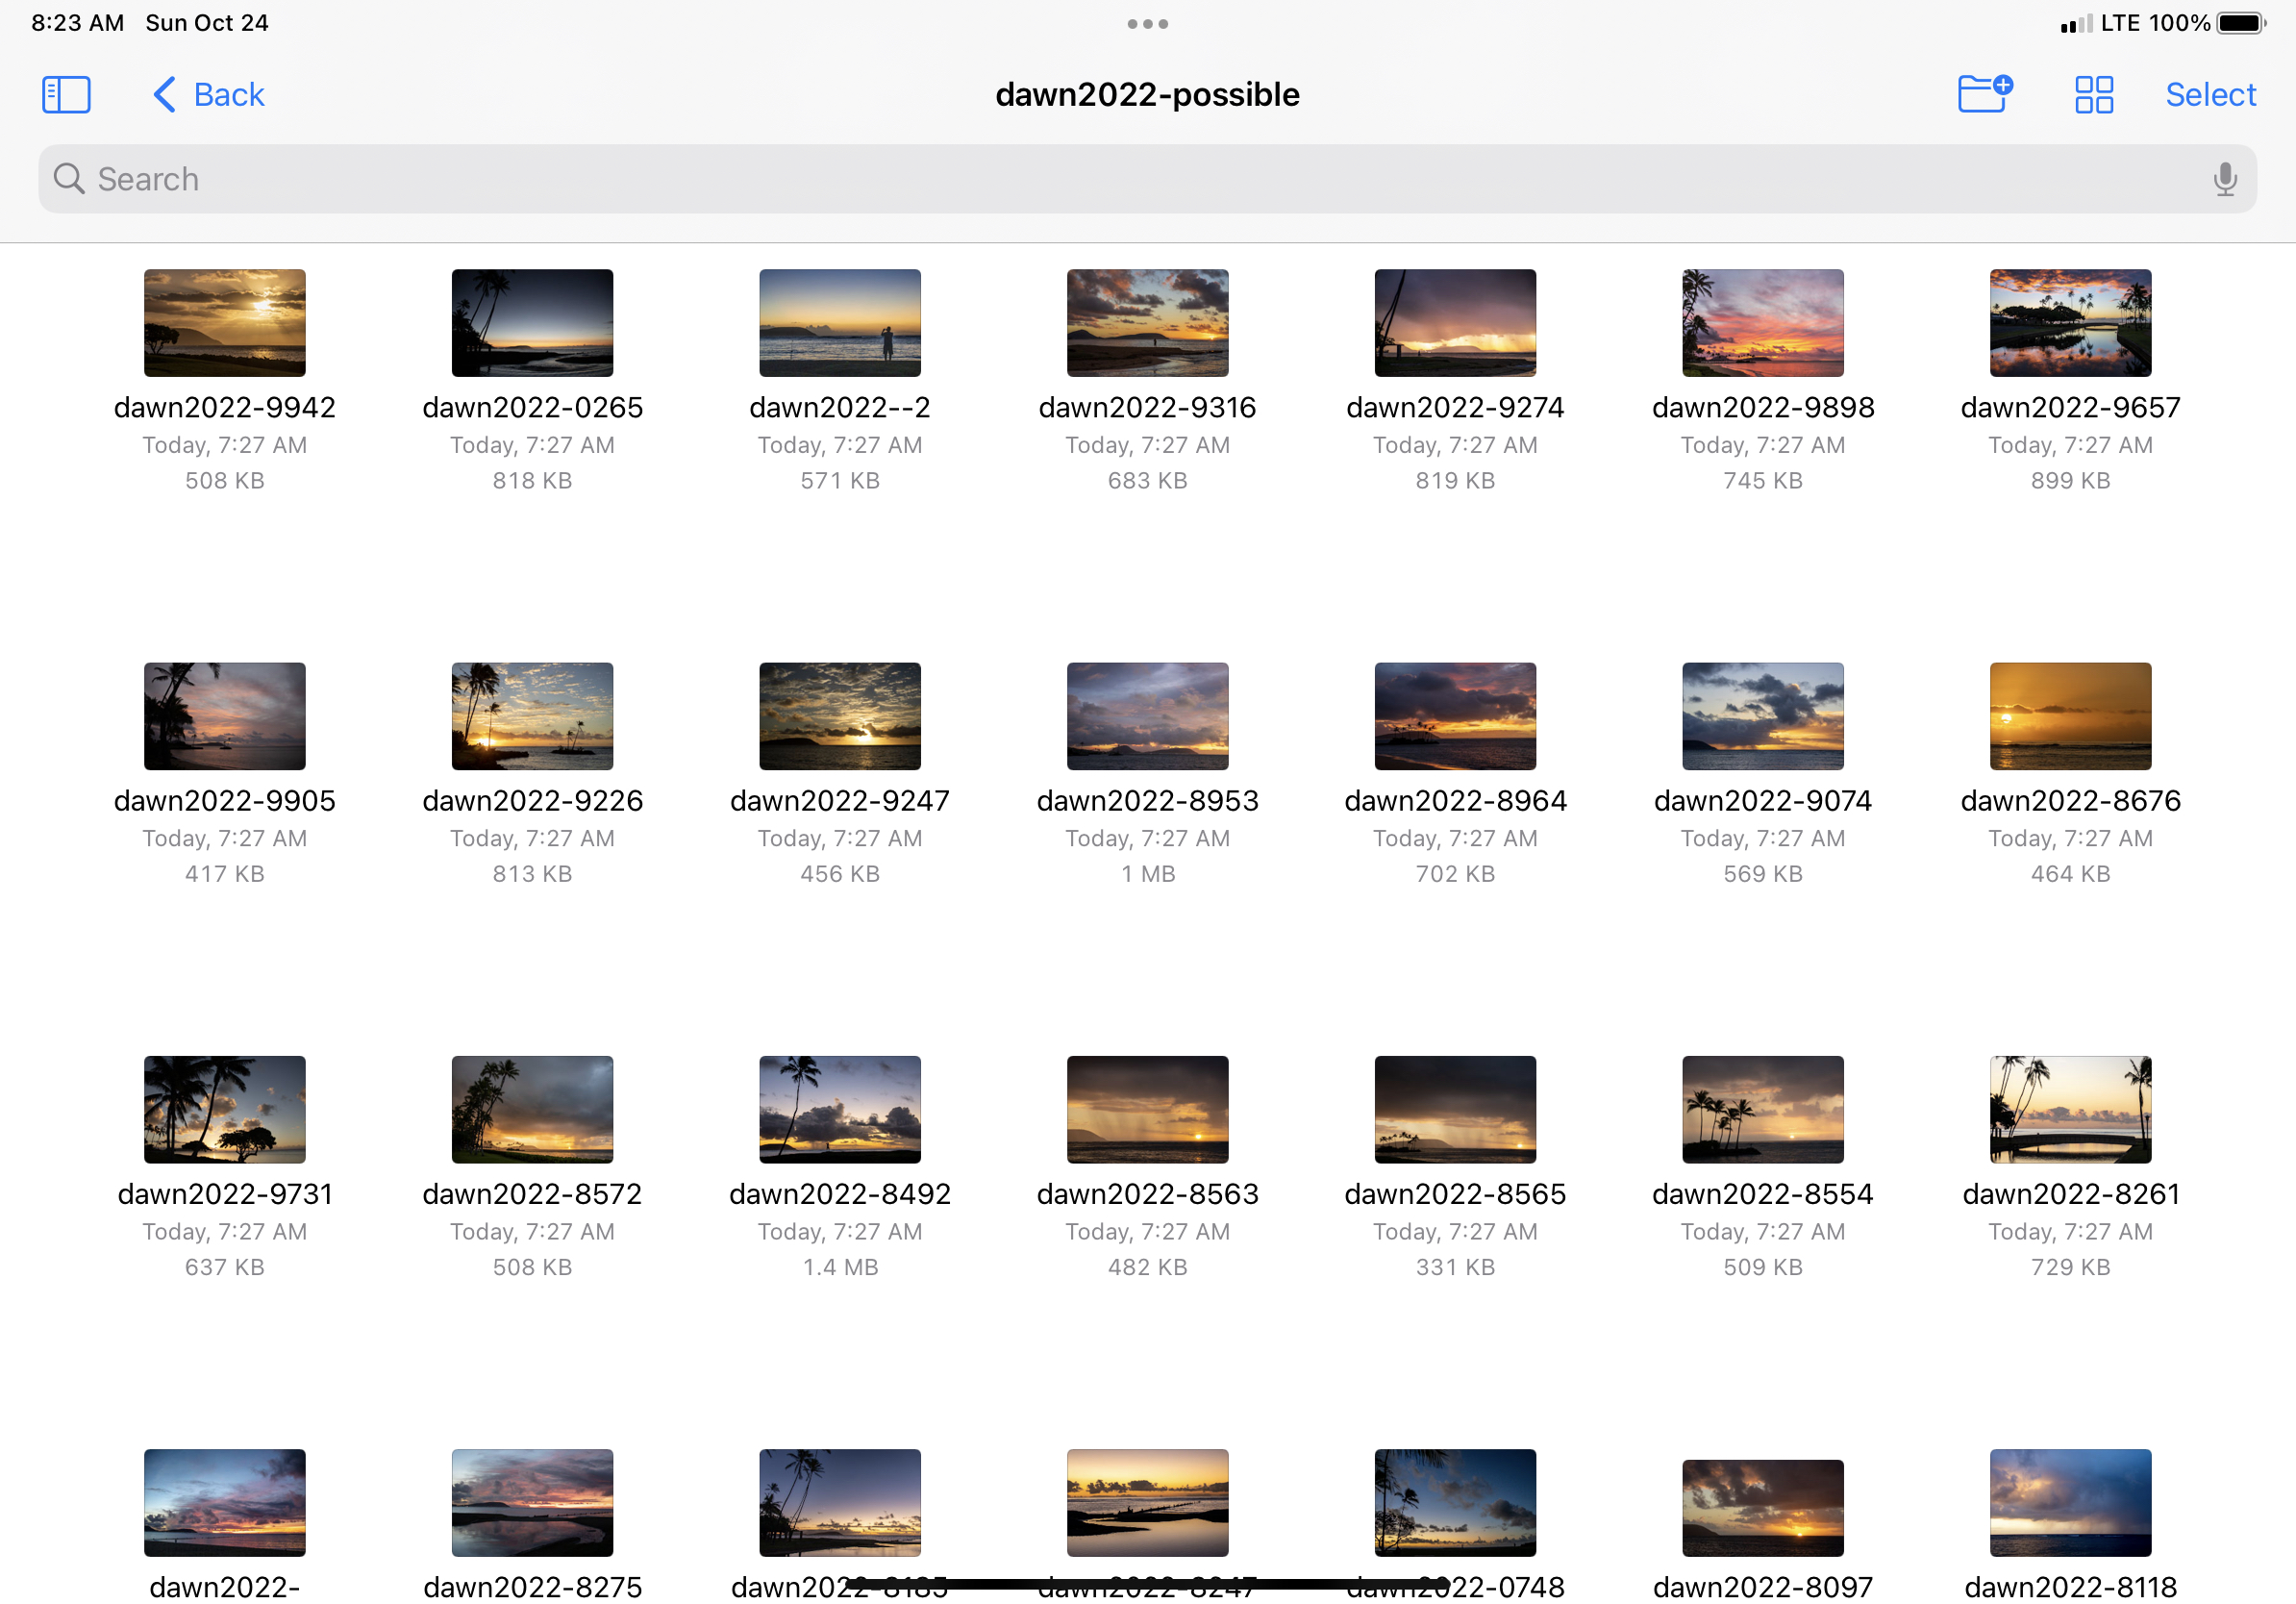Open dawn2022-8097 thumbnail at bottom
This screenshot has width=2296, height=1604.
tap(1762, 1506)
